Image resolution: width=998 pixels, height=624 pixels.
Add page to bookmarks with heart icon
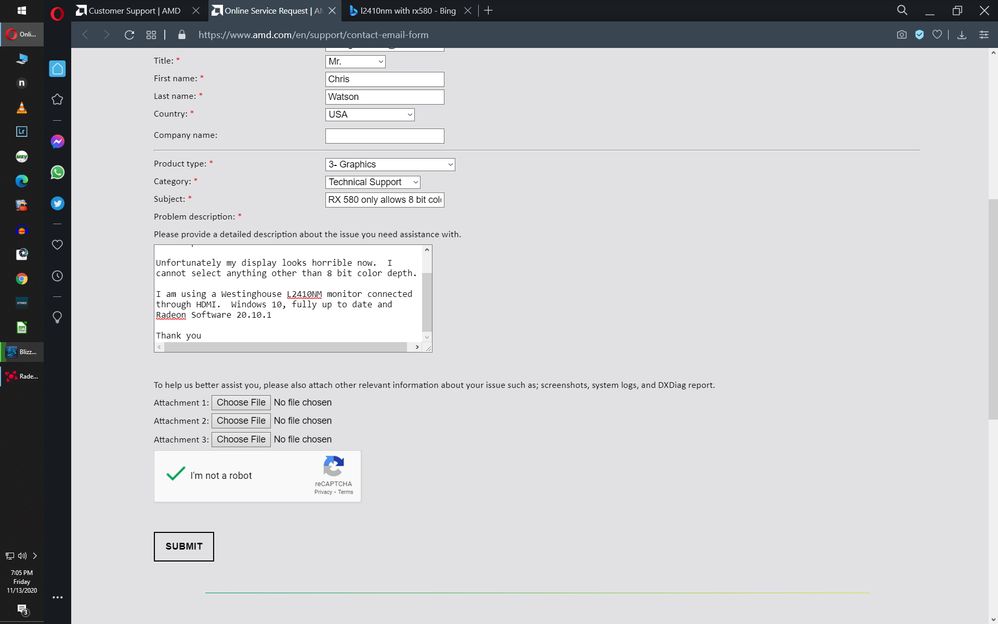click(x=937, y=35)
